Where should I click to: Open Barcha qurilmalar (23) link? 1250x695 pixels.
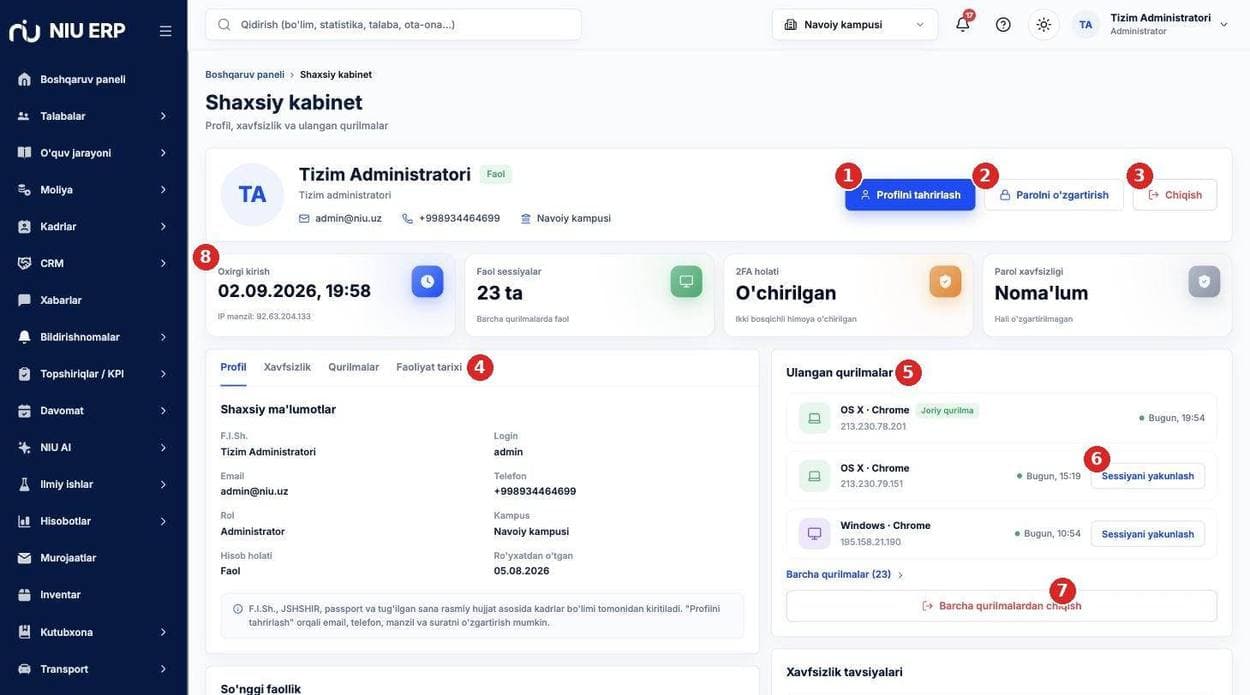(x=845, y=575)
